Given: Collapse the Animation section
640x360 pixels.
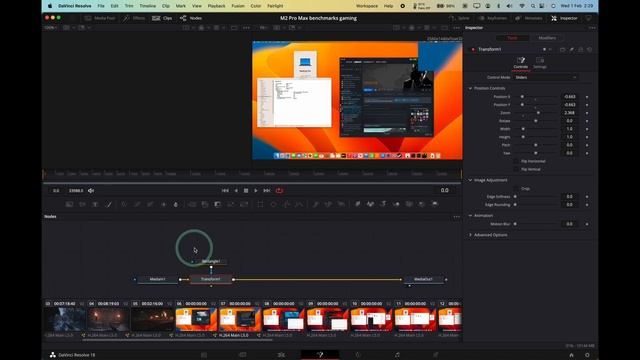Looking at the screenshot, I should [470, 216].
